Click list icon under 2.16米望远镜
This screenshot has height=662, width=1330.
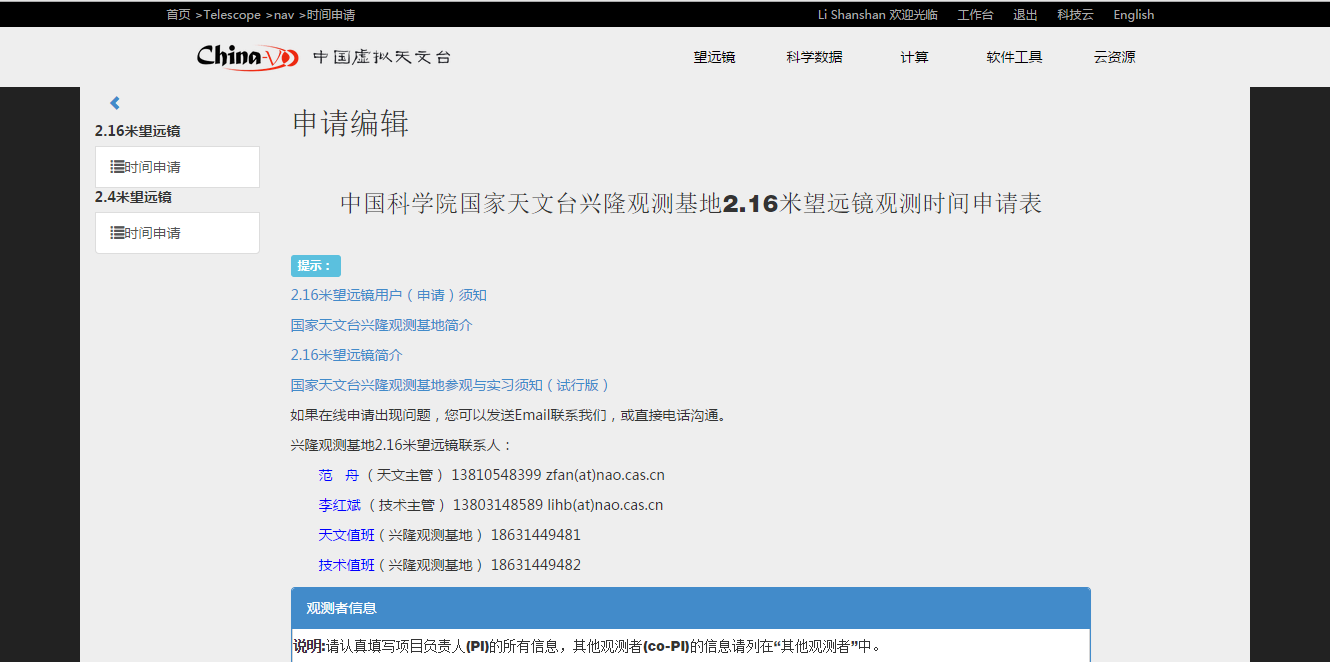(x=117, y=167)
